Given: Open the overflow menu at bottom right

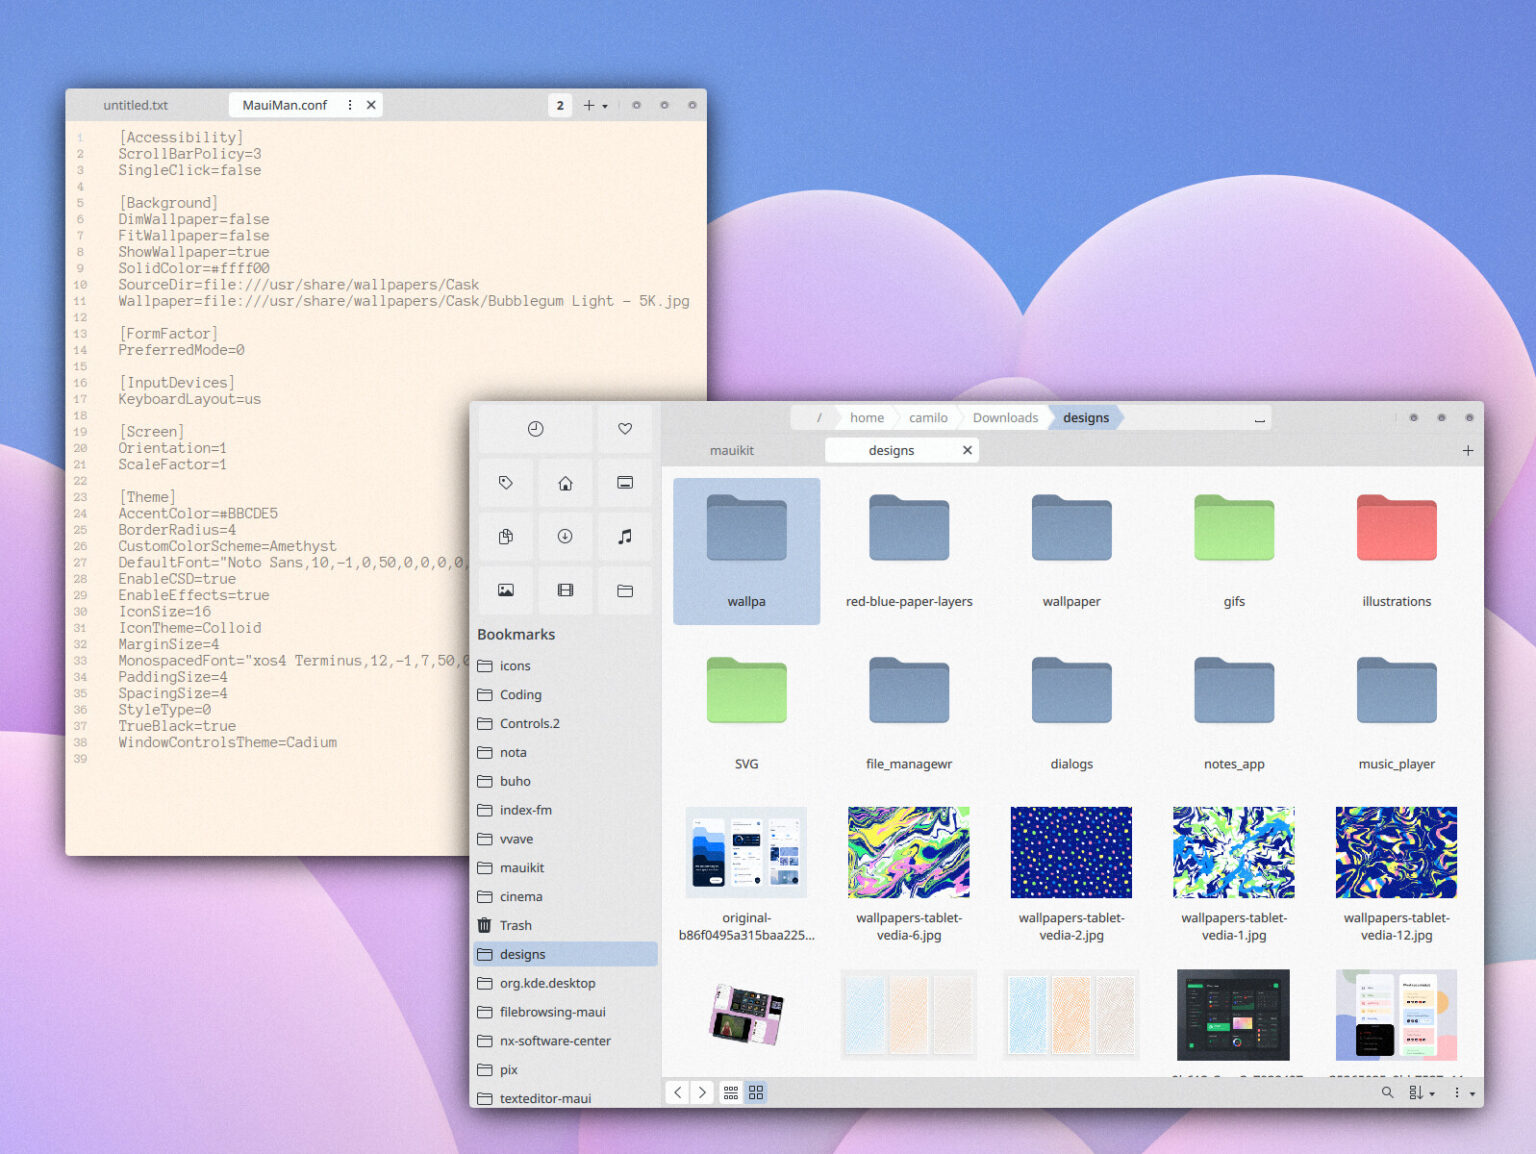Looking at the screenshot, I should 1459,1092.
